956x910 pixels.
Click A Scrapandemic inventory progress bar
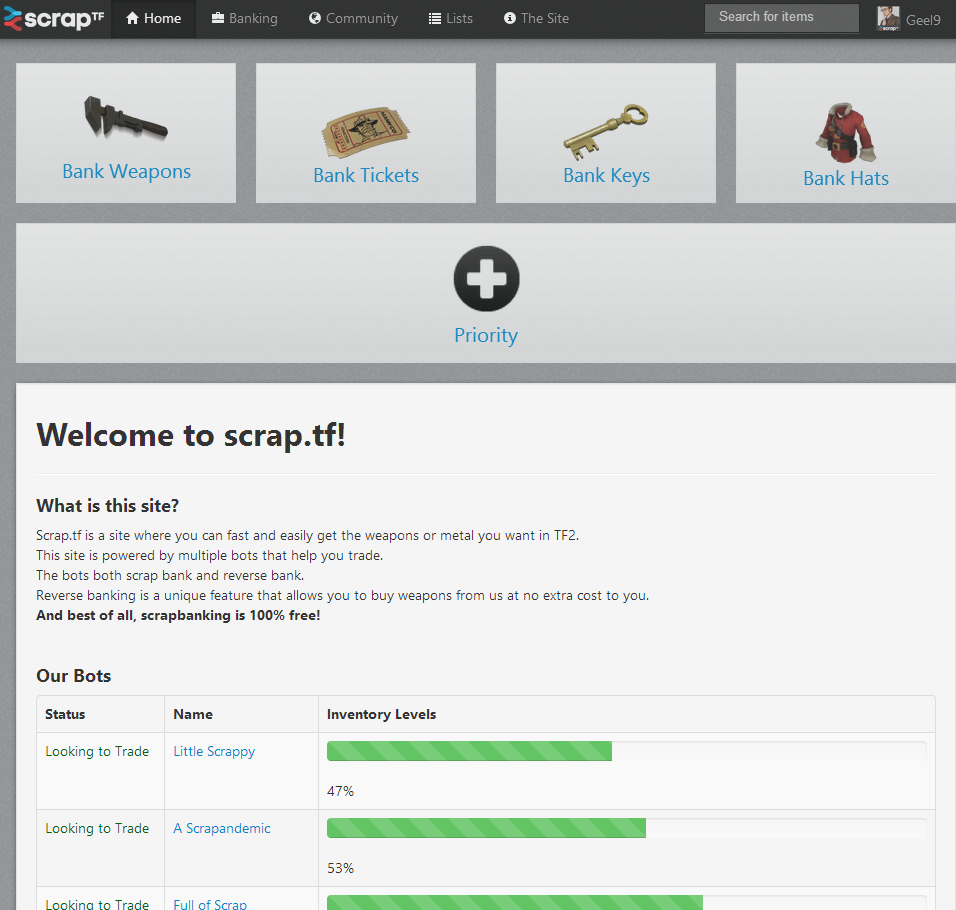tap(626, 828)
